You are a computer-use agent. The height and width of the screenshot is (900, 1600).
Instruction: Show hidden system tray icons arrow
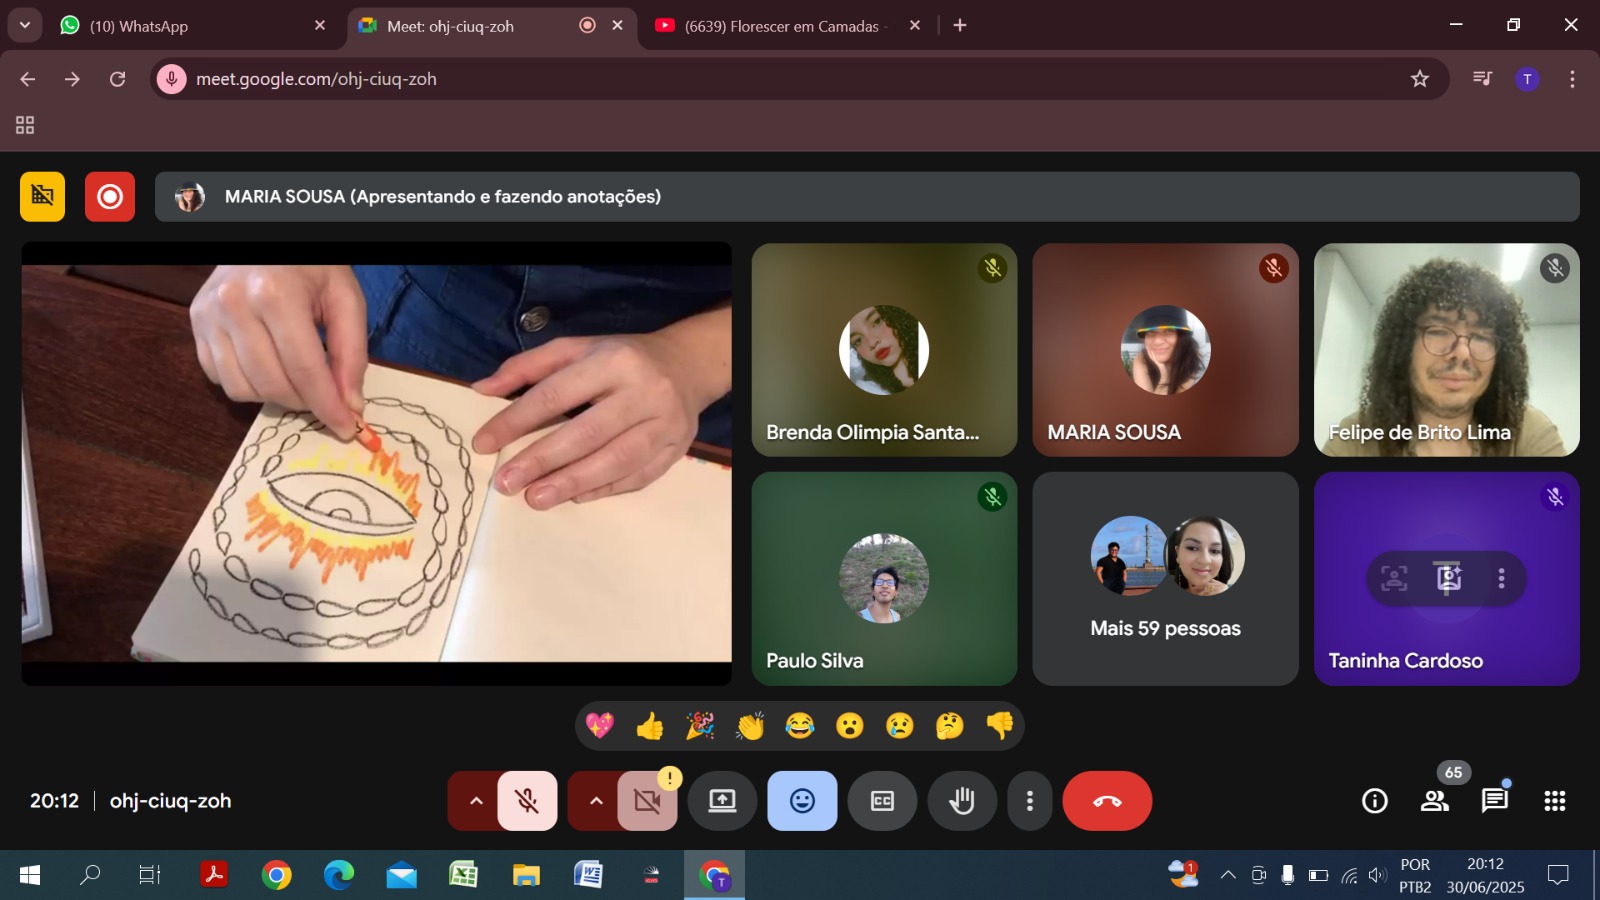(1228, 876)
